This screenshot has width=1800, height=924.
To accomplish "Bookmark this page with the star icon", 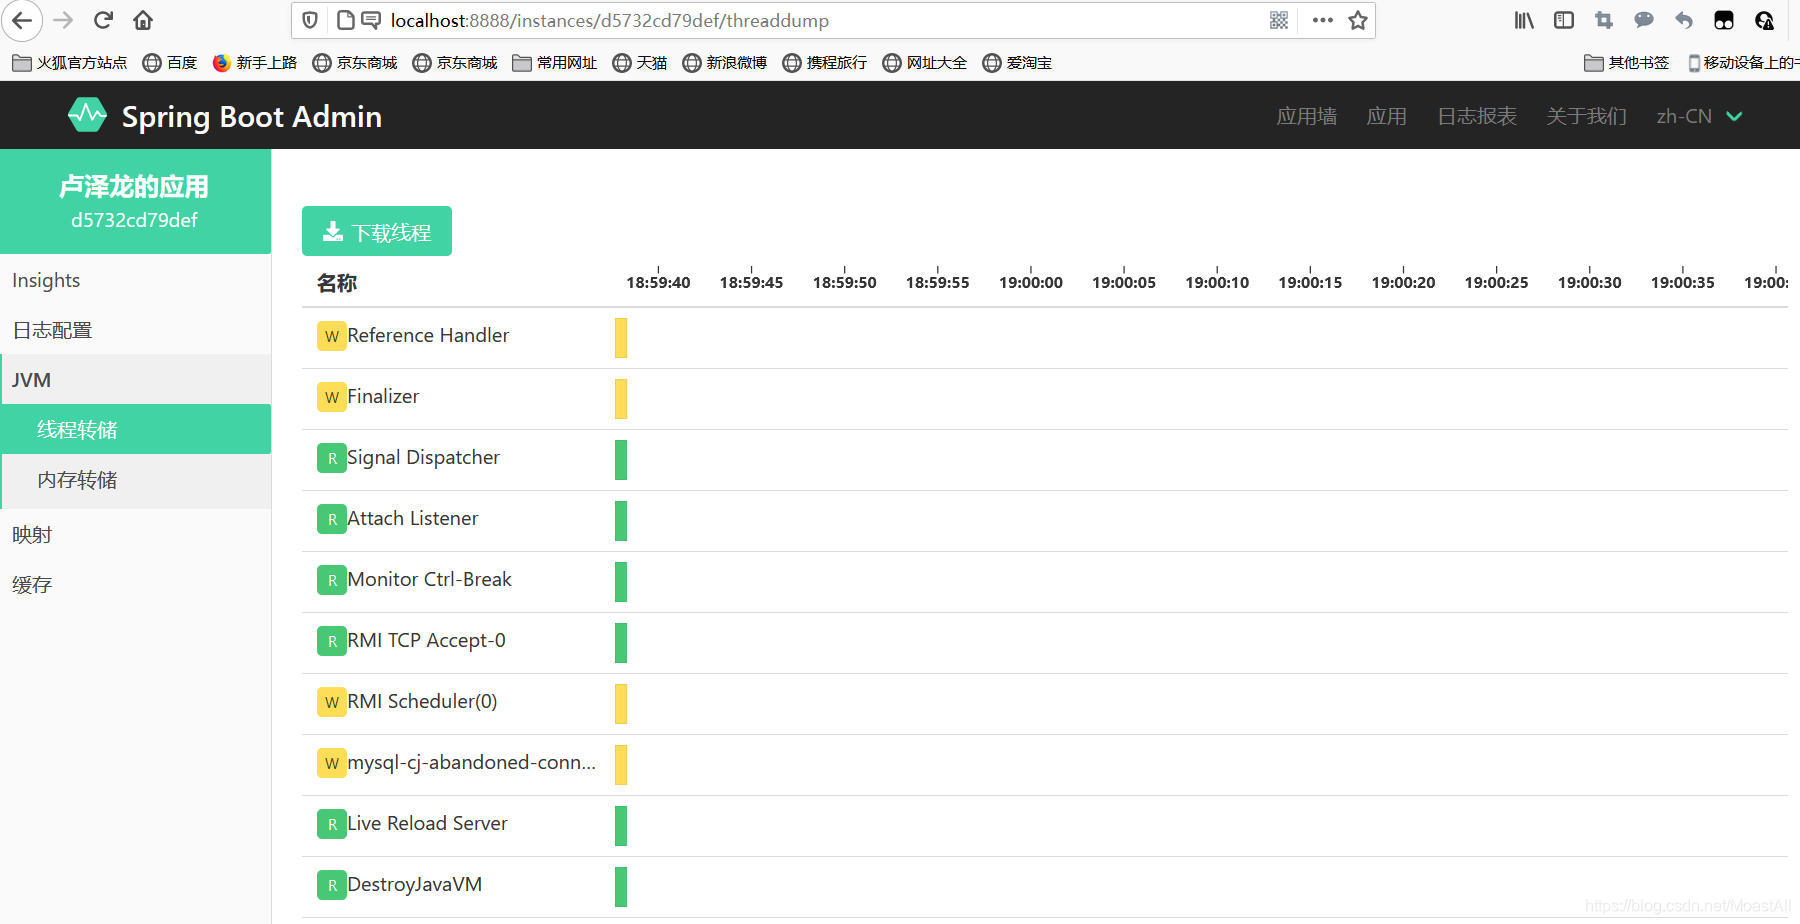I will click(1358, 20).
